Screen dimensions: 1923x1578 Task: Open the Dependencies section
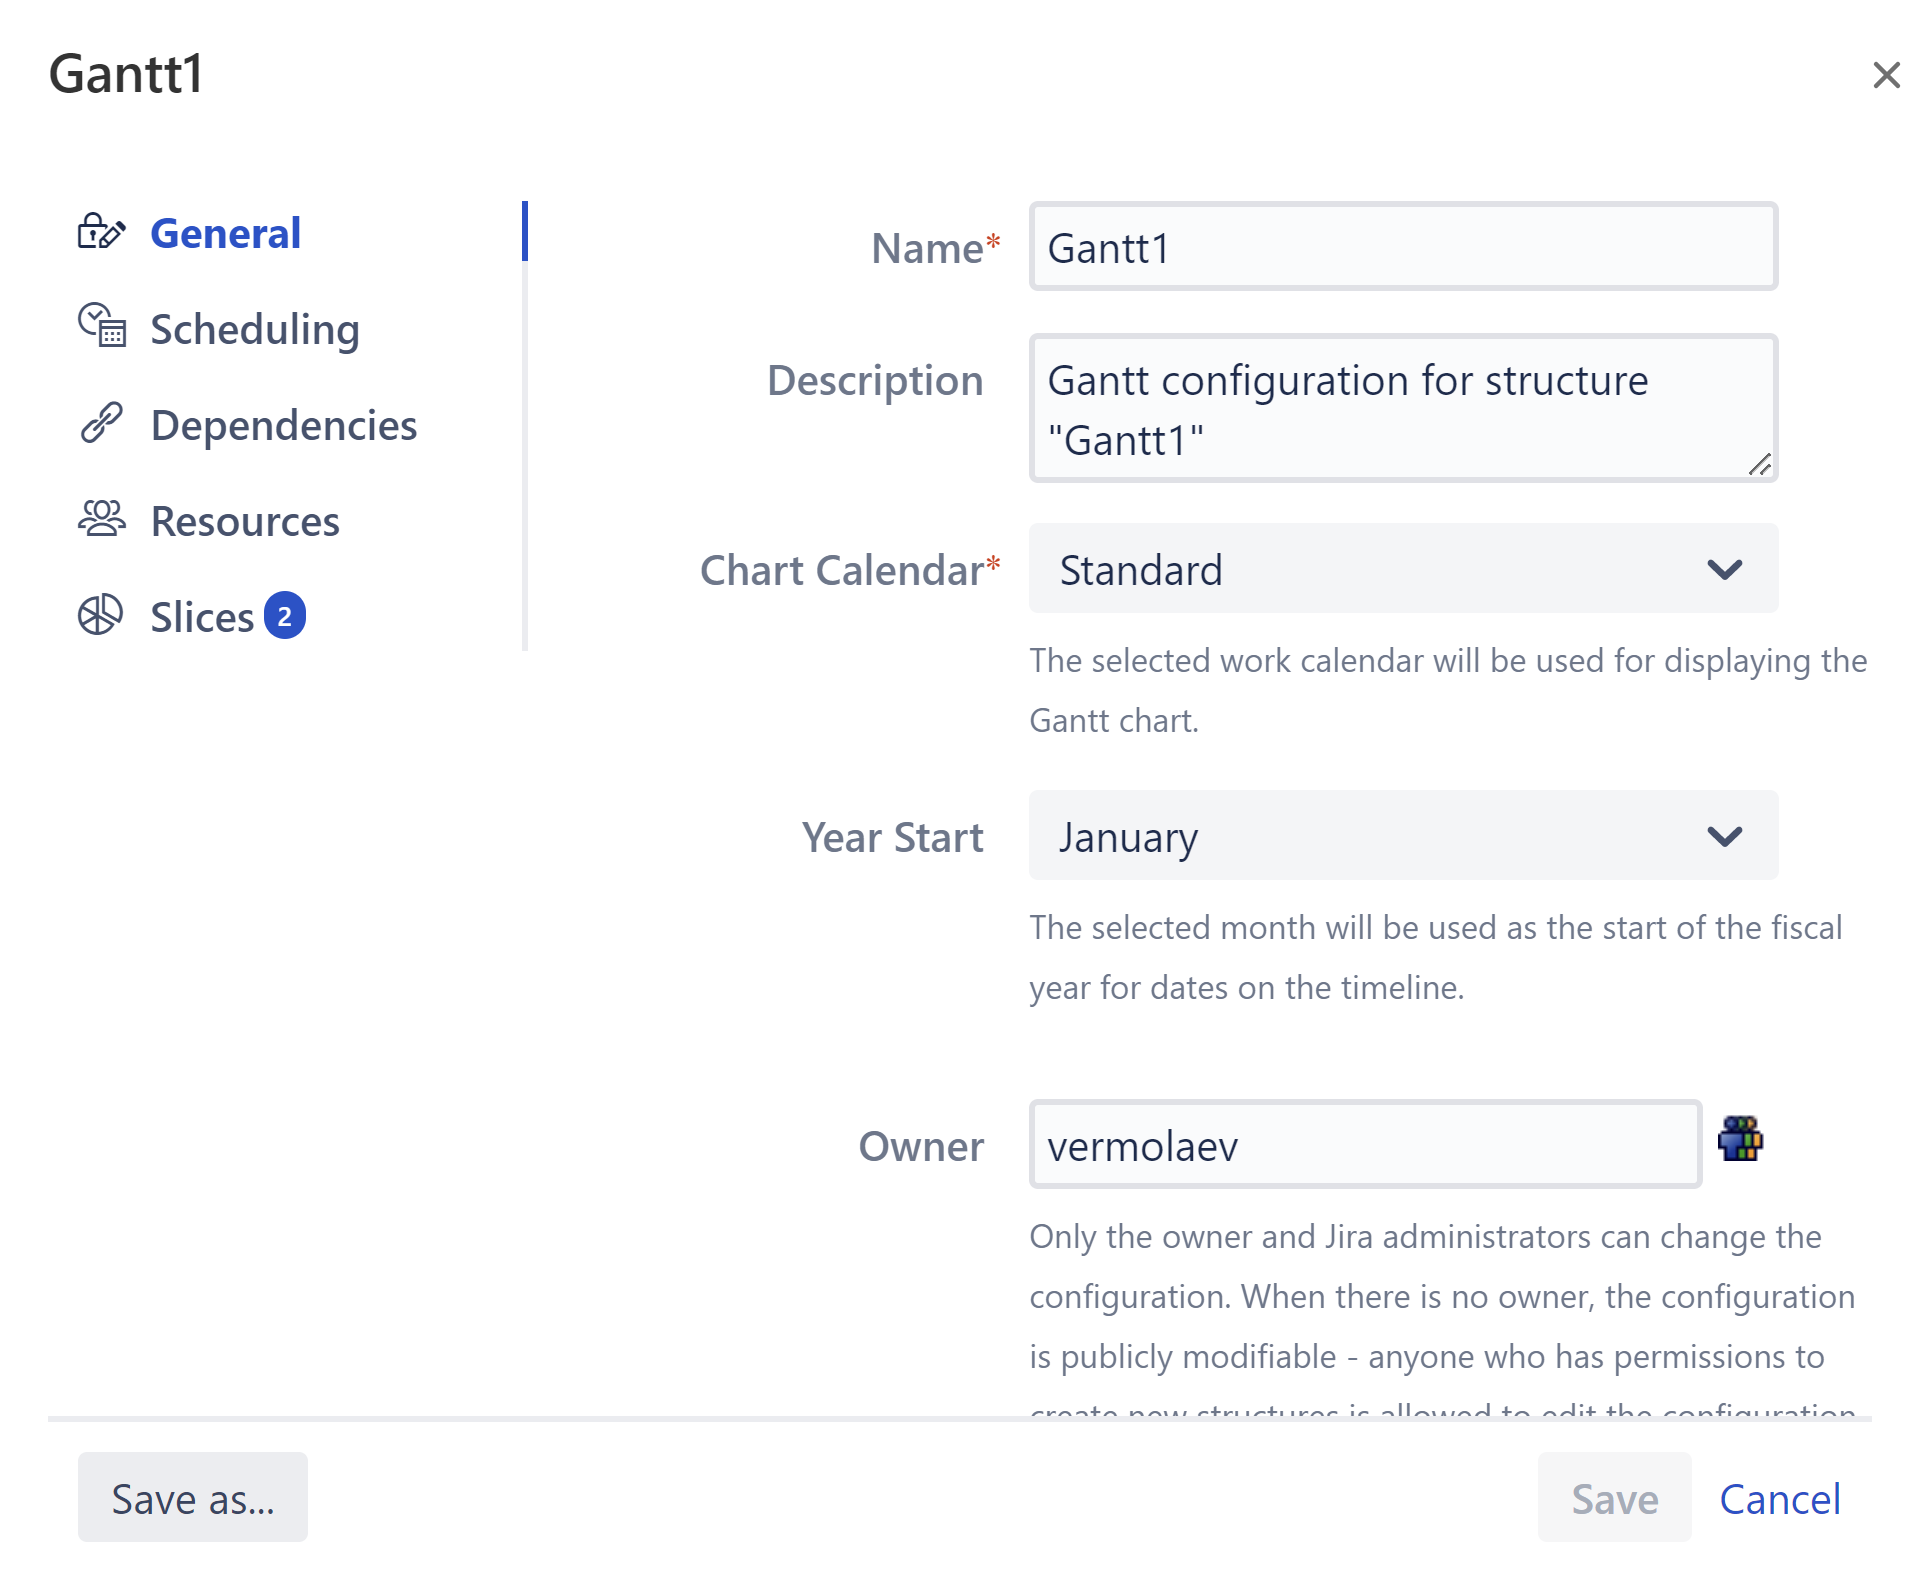(x=284, y=425)
